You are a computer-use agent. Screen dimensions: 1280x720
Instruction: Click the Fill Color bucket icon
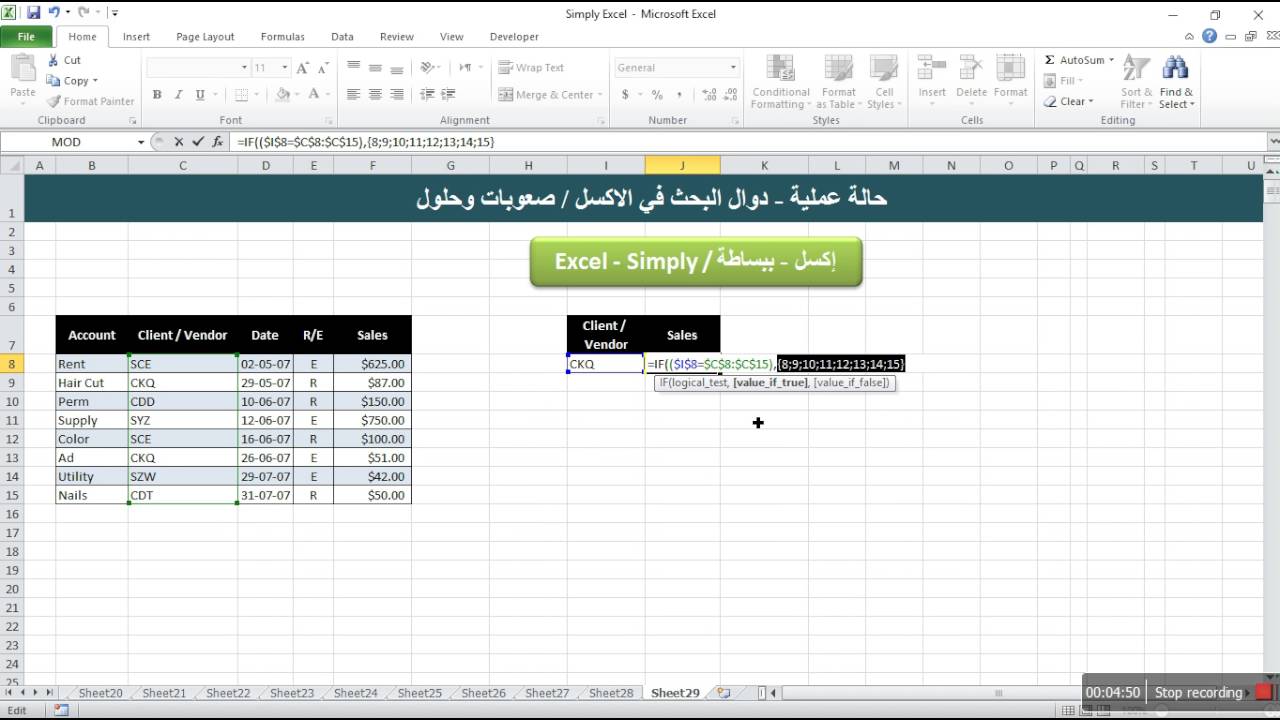click(x=282, y=95)
